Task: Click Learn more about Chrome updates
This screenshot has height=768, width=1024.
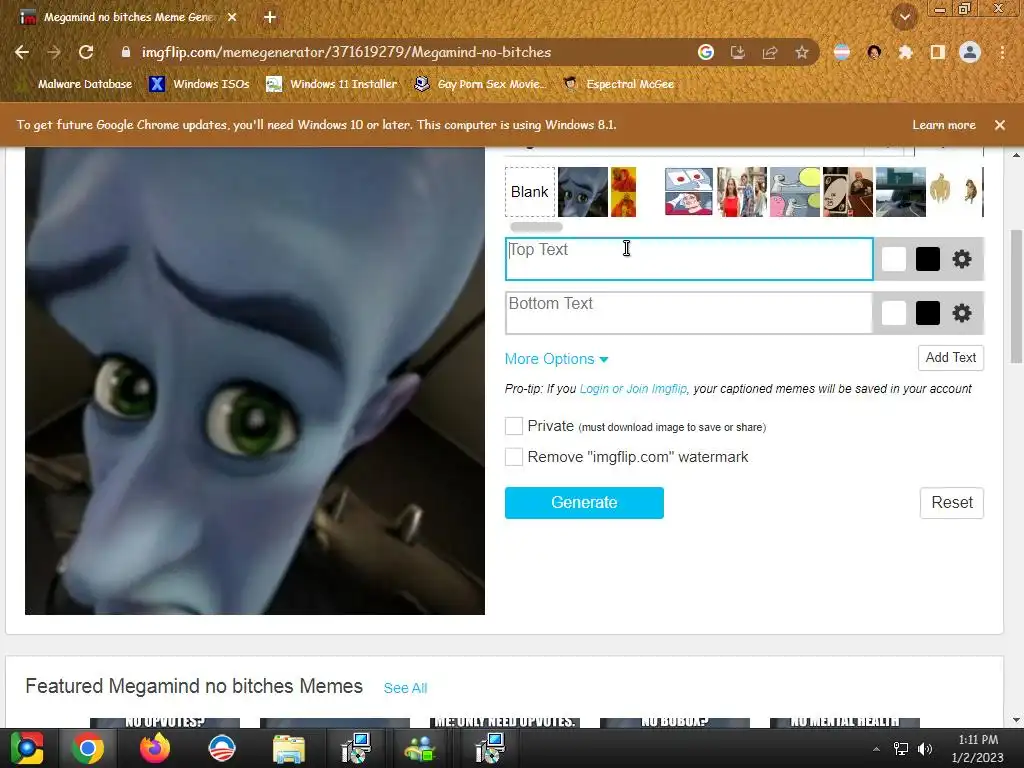Action: pyautogui.click(x=944, y=125)
